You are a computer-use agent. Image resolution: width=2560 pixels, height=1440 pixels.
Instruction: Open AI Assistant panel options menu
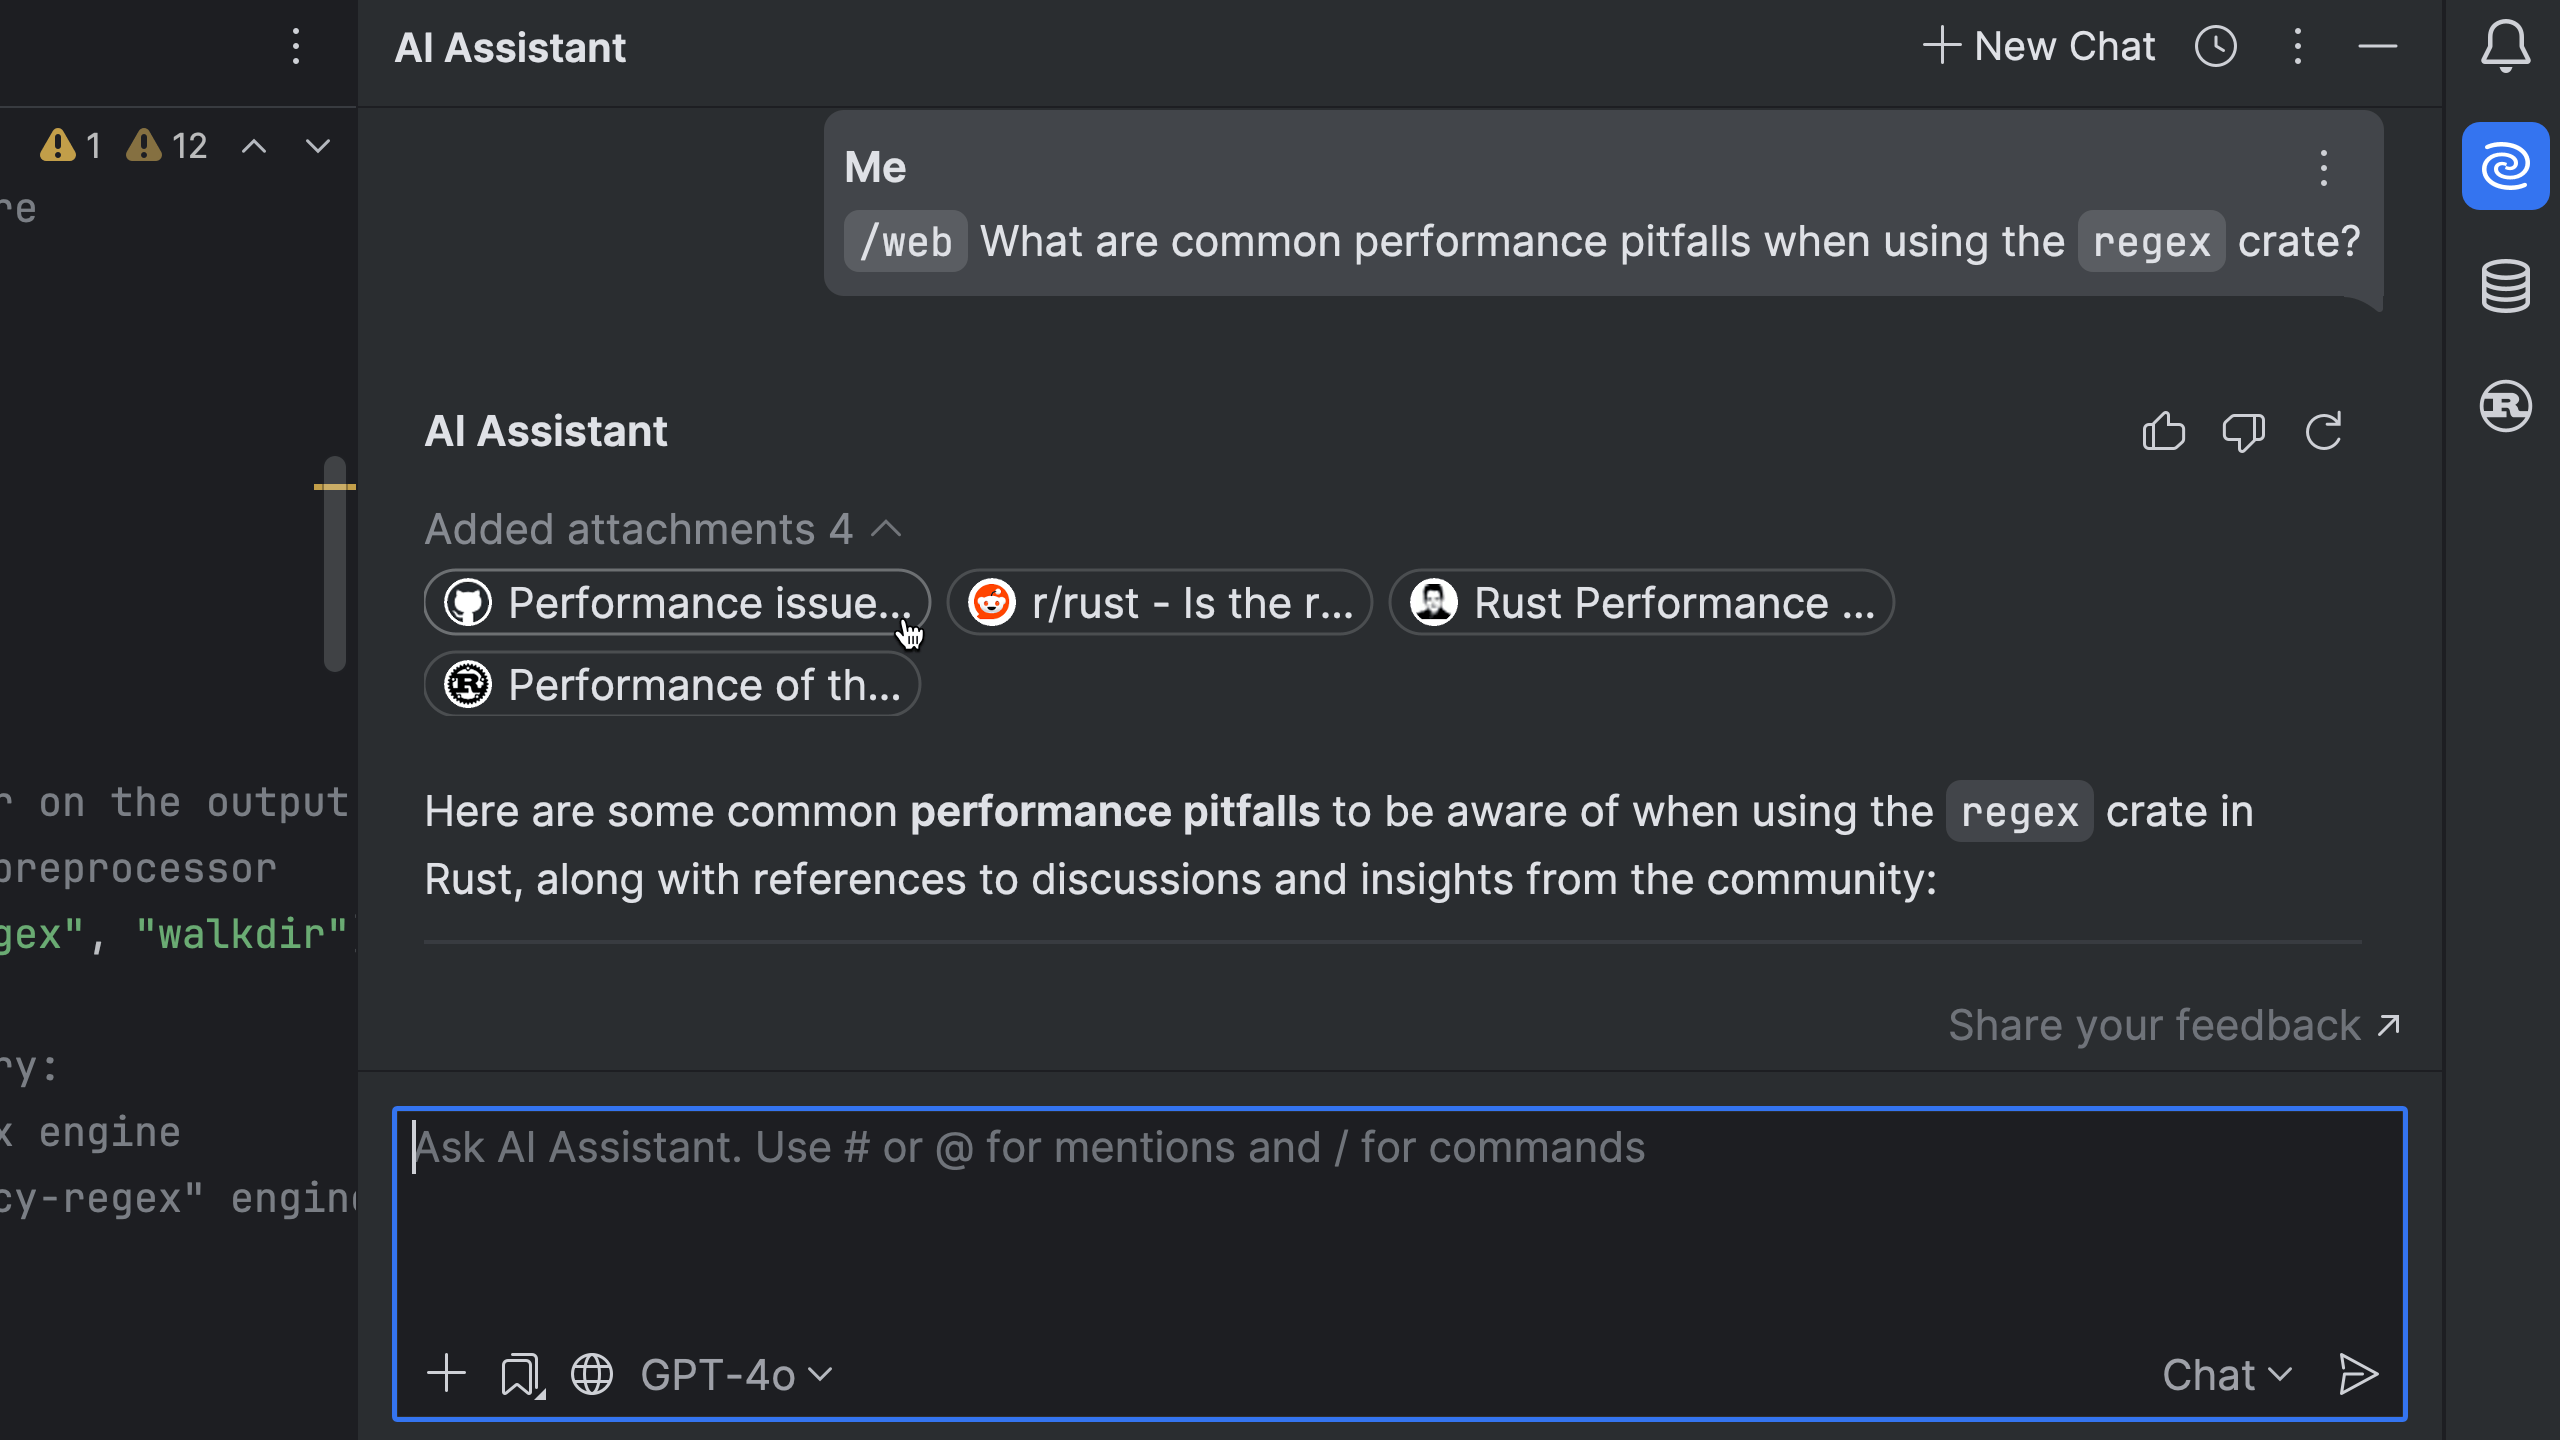point(2297,47)
